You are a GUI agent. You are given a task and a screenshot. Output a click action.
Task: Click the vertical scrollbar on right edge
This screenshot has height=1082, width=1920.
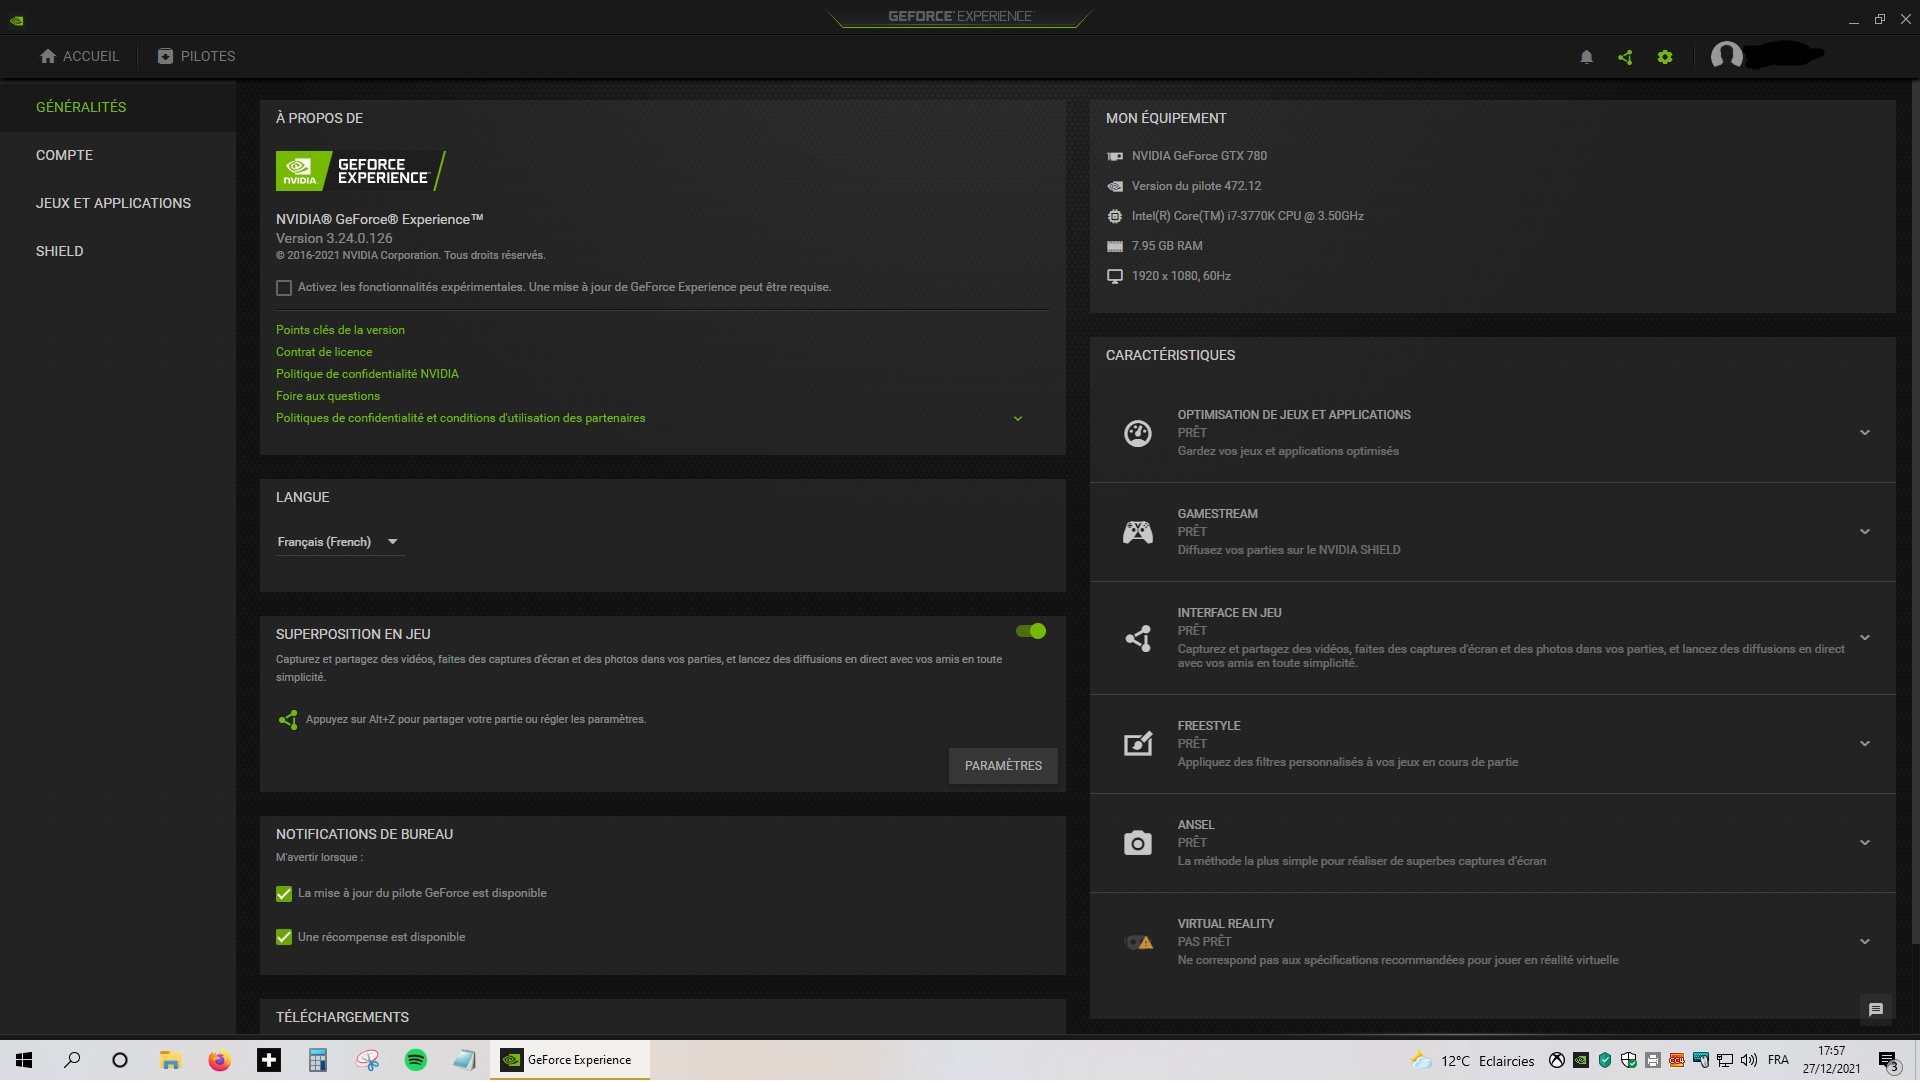pos(1914,510)
